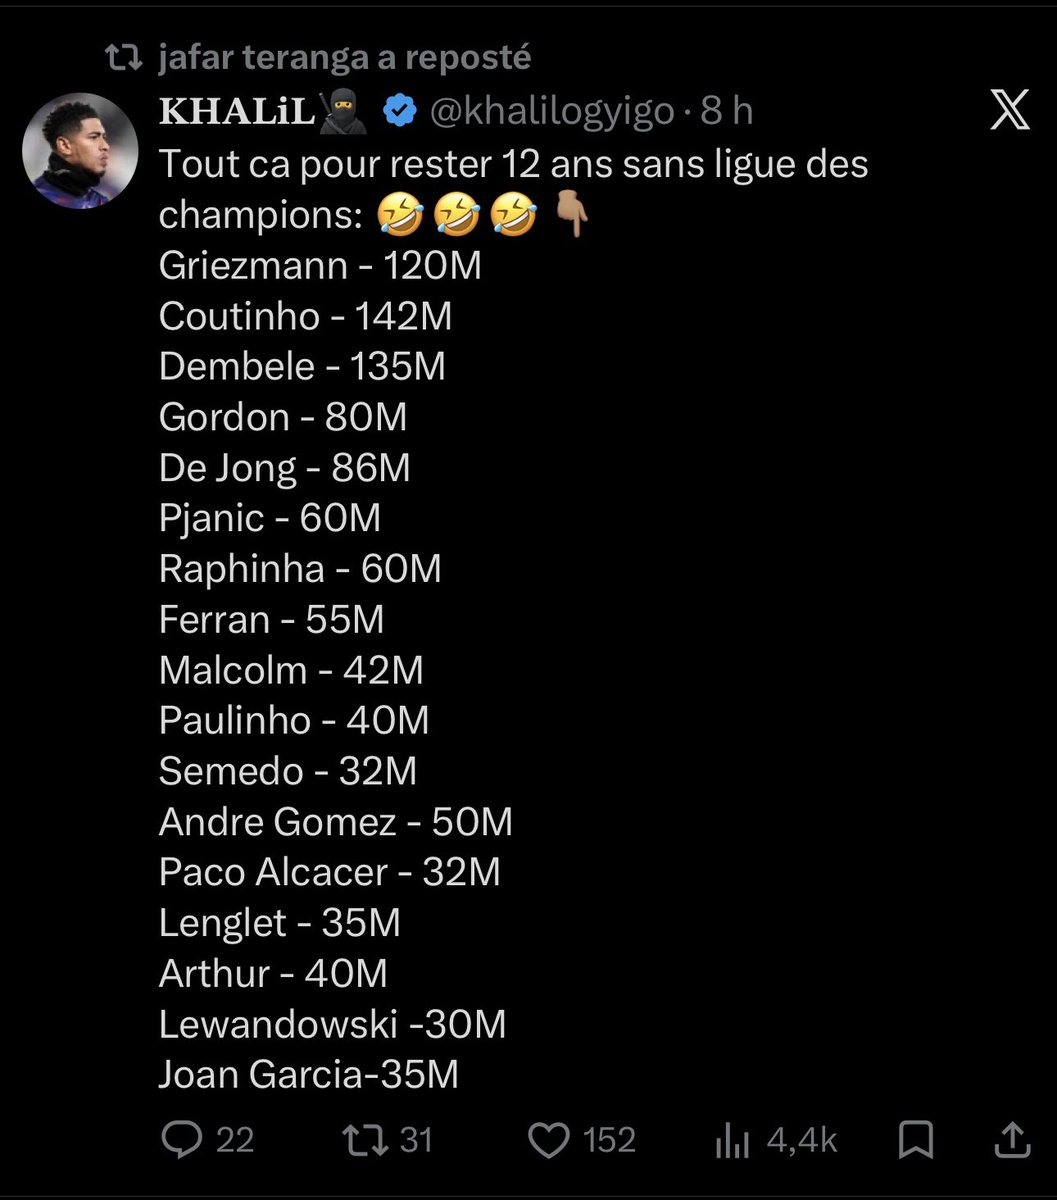The width and height of the screenshot is (1057, 1200).
Task: Click the X logo in the corner
Action: coord(1009,111)
